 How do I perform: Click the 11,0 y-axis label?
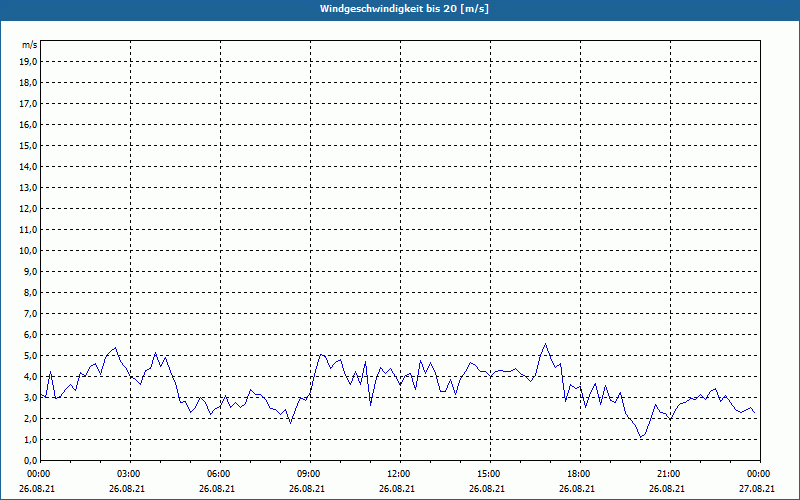click(x=28, y=230)
